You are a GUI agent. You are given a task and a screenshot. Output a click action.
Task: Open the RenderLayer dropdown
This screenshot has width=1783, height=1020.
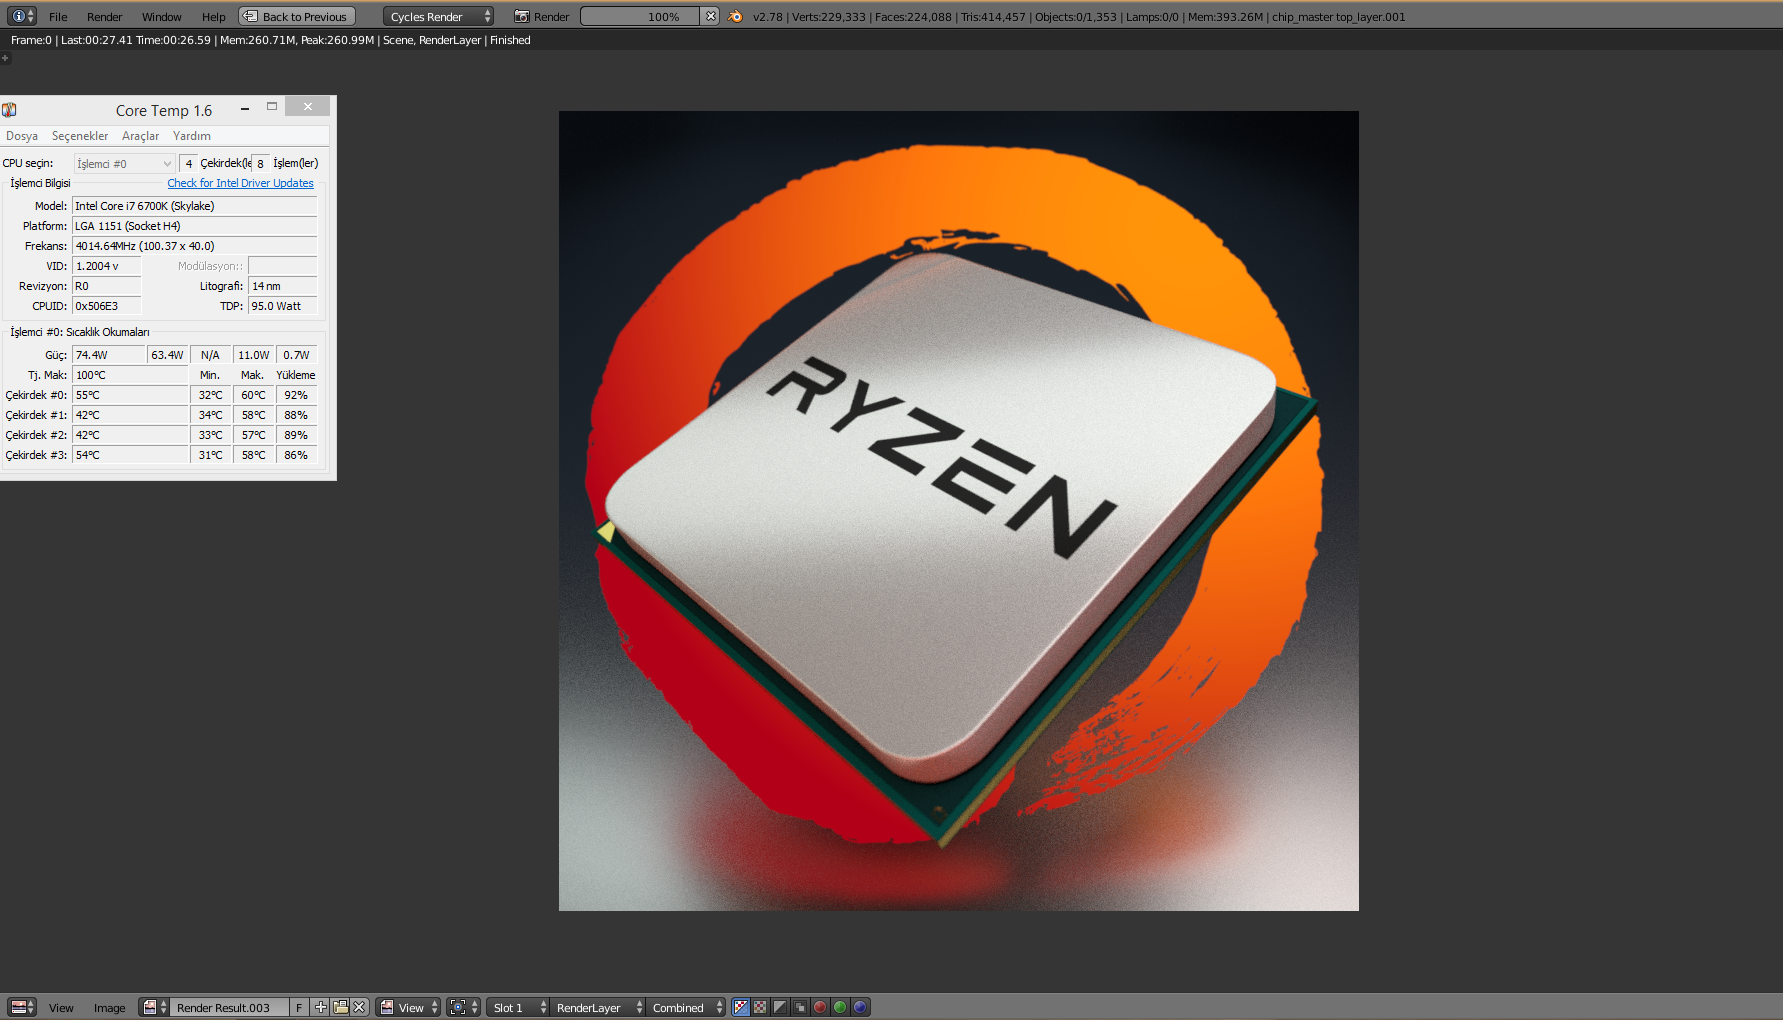coord(598,1007)
